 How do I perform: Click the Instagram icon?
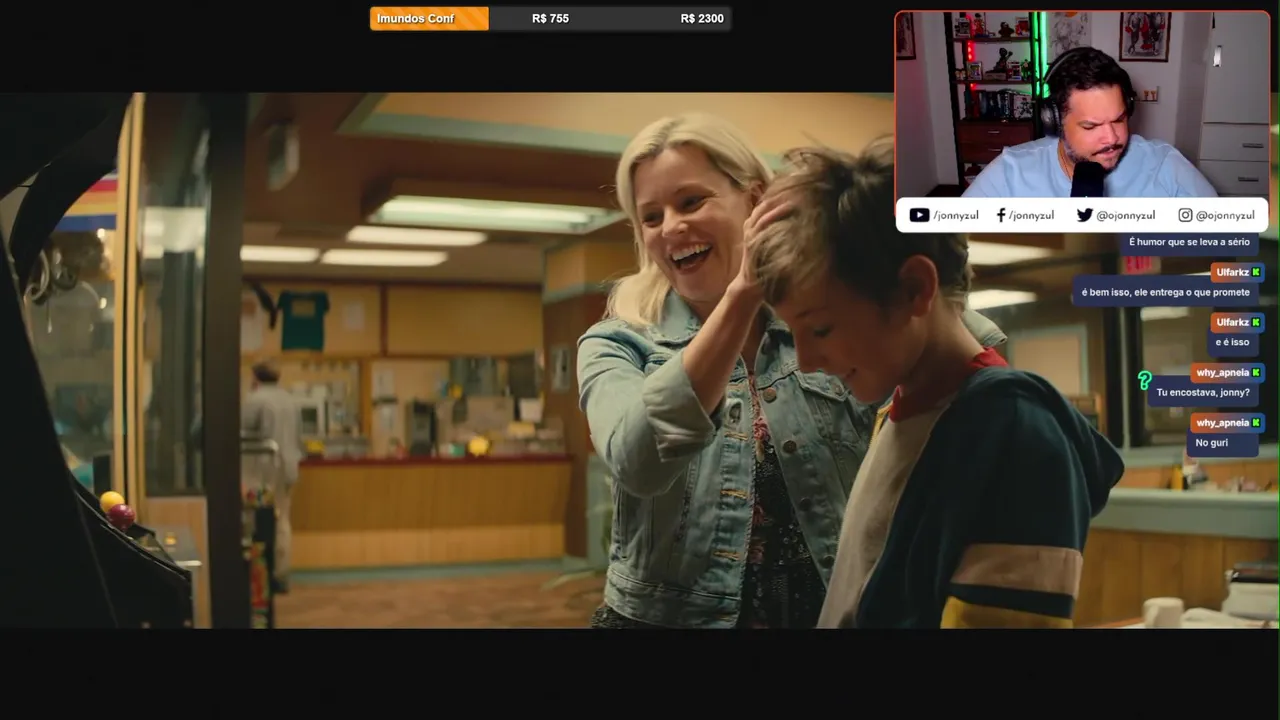pos(1185,215)
